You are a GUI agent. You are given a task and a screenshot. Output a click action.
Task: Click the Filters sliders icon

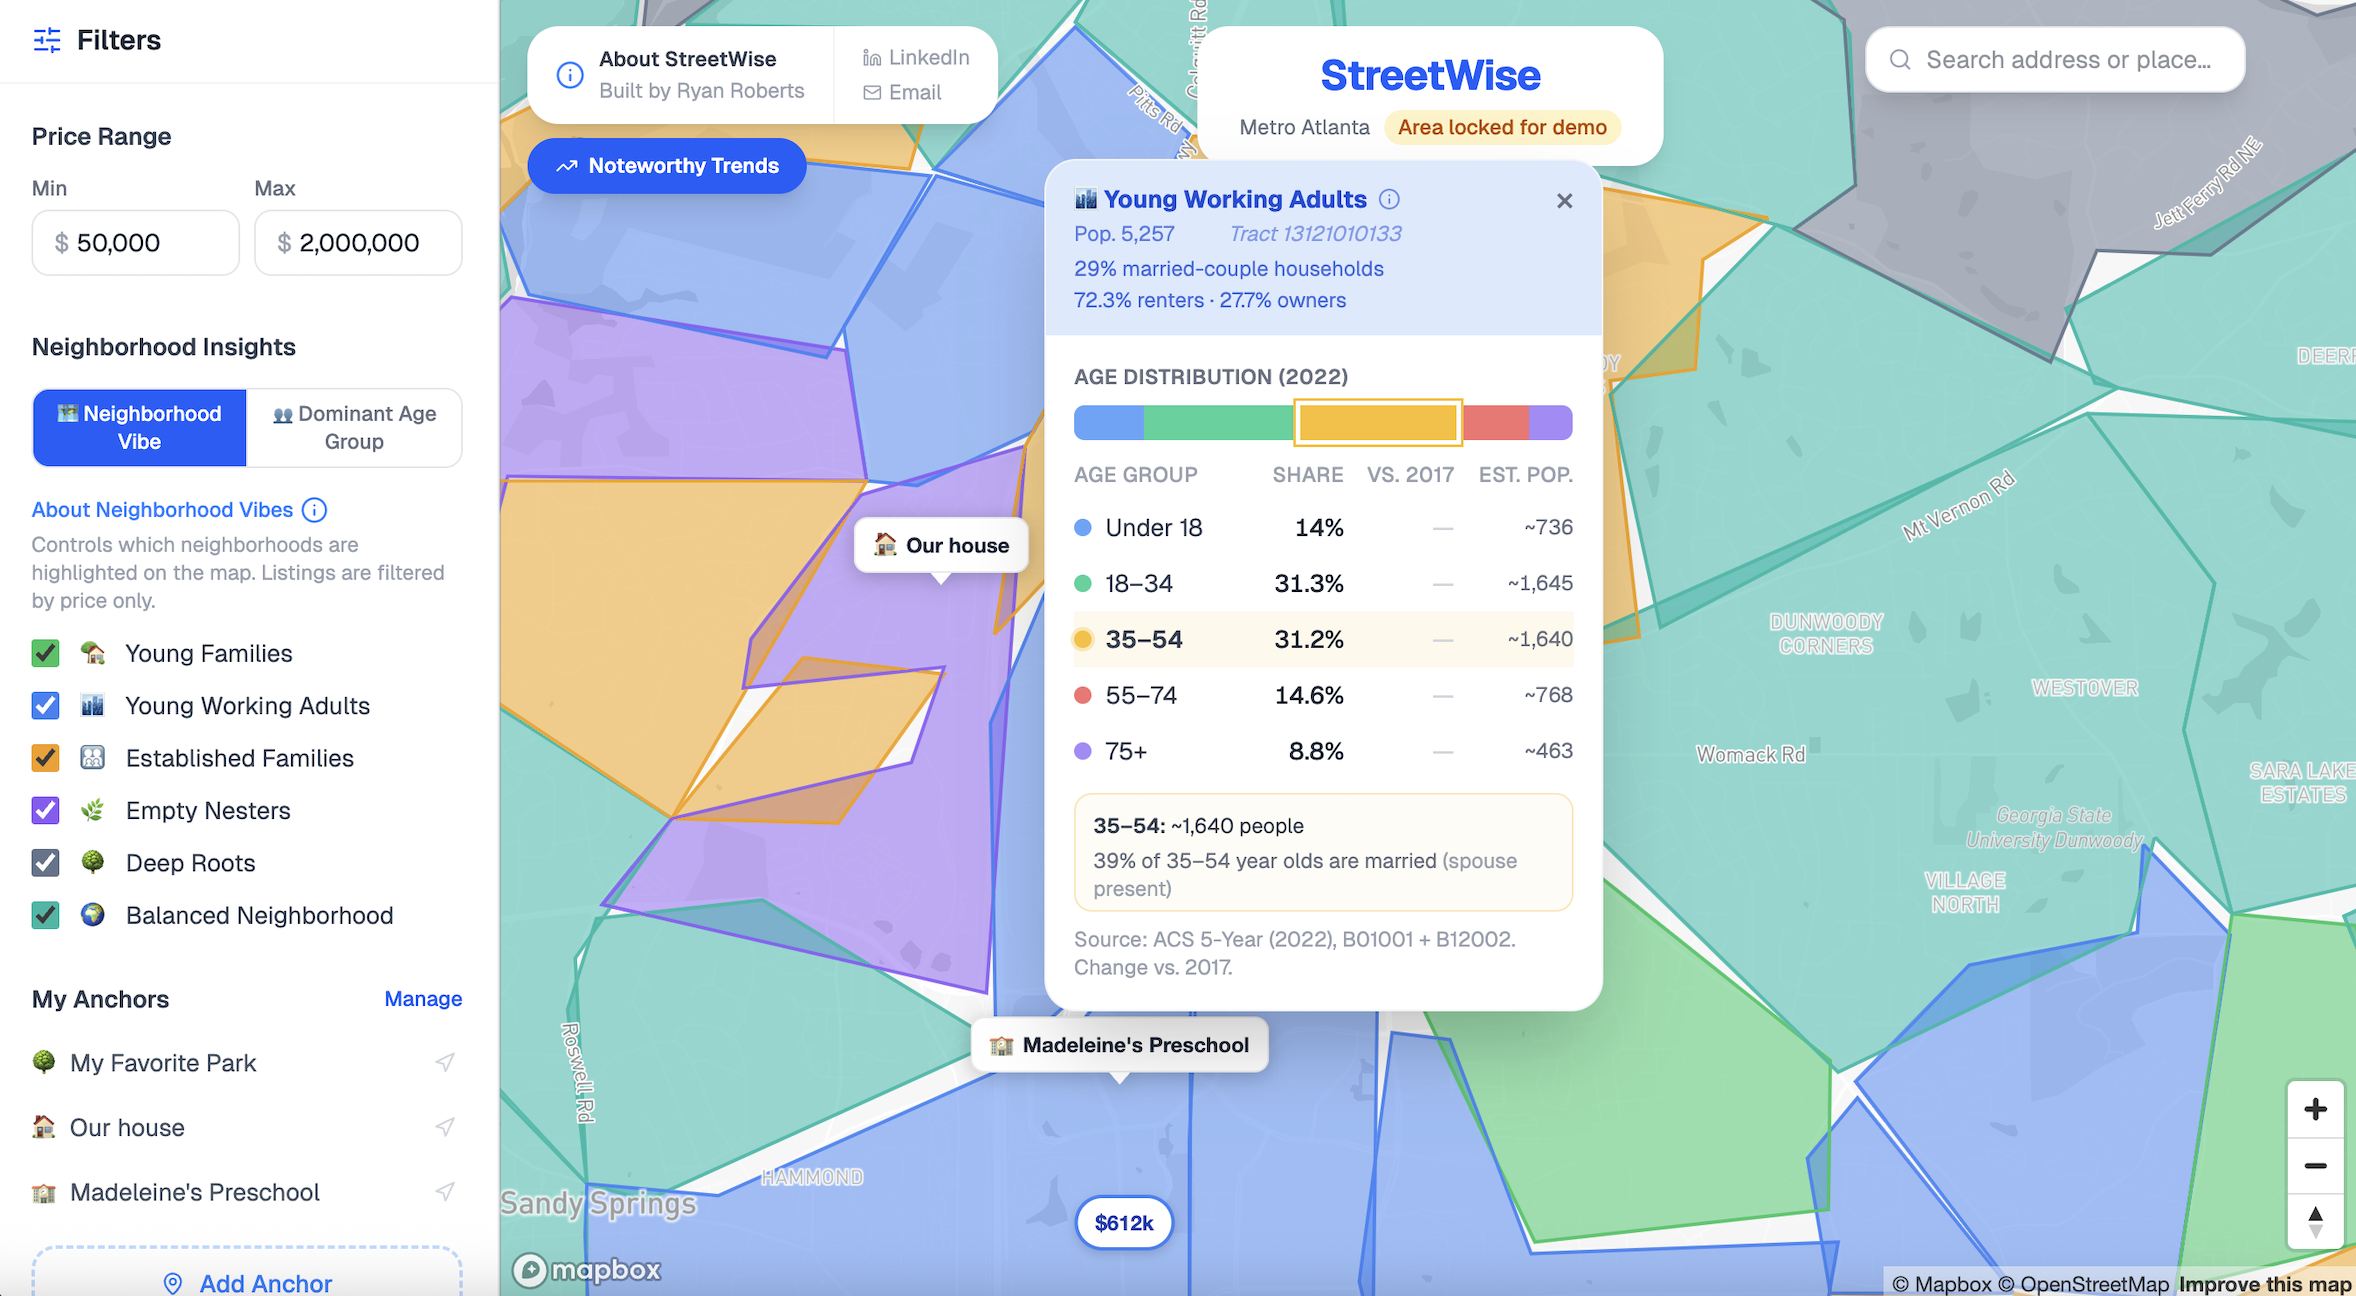pyautogui.click(x=46, y=40)
